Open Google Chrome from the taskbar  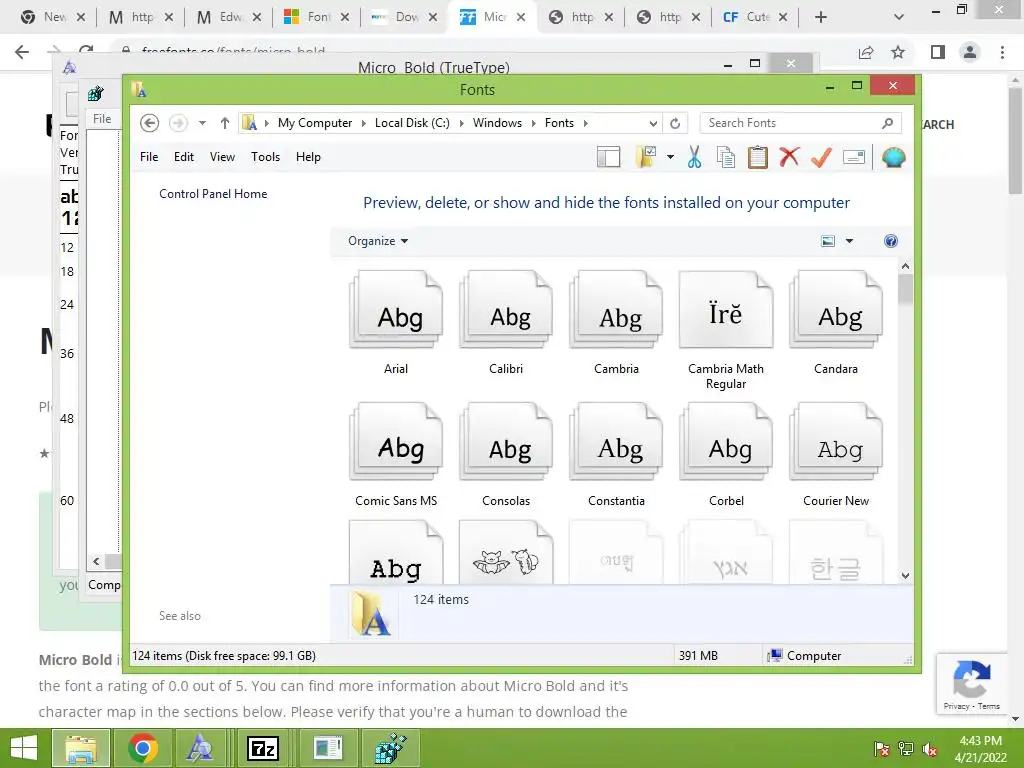[x=143, y=748]
